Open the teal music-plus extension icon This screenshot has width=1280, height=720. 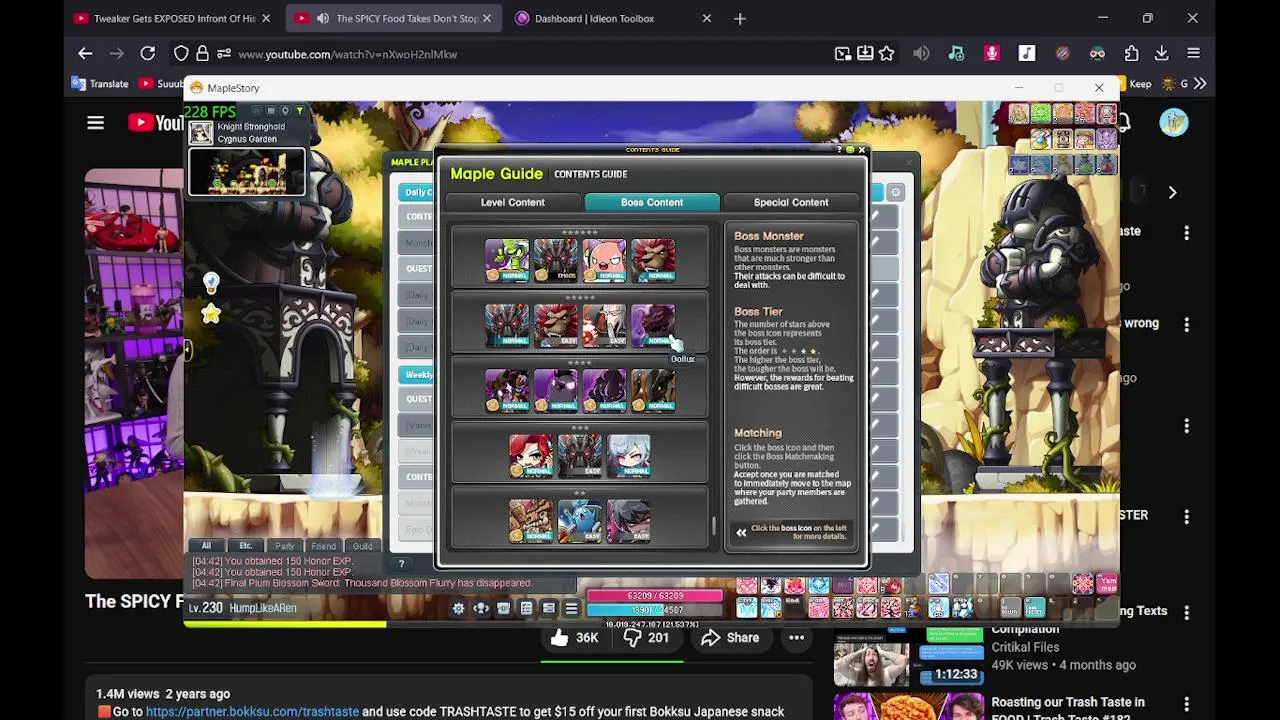pyautogui.click(x=956, y=54)
